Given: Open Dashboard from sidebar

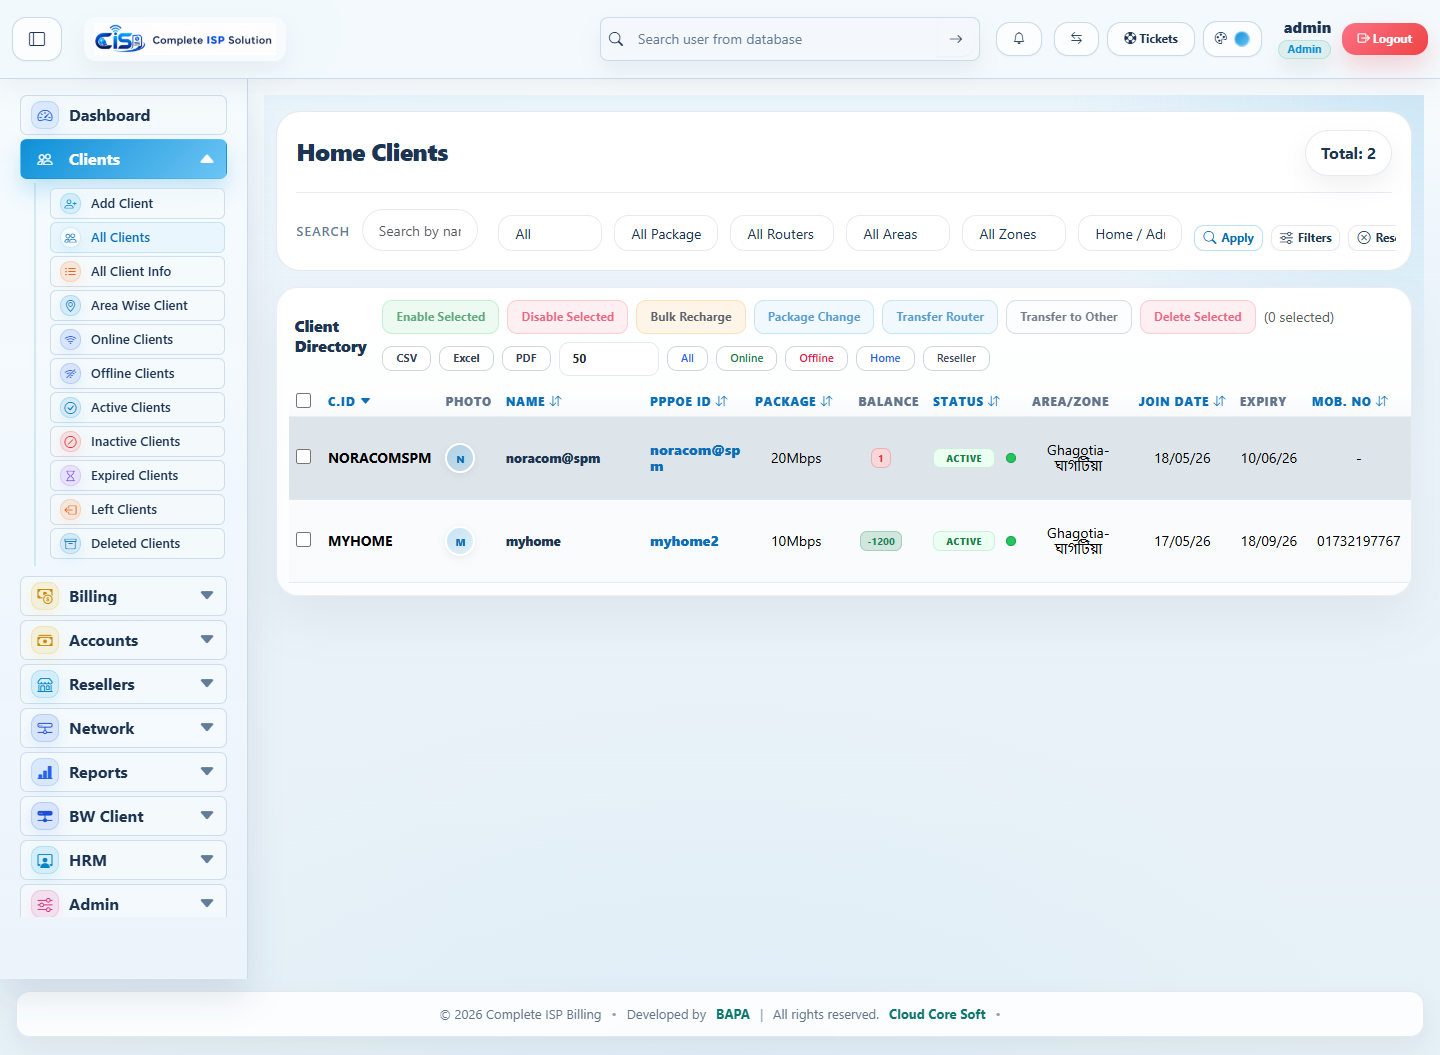Looking at the screenshot, I should pos(123,116).
